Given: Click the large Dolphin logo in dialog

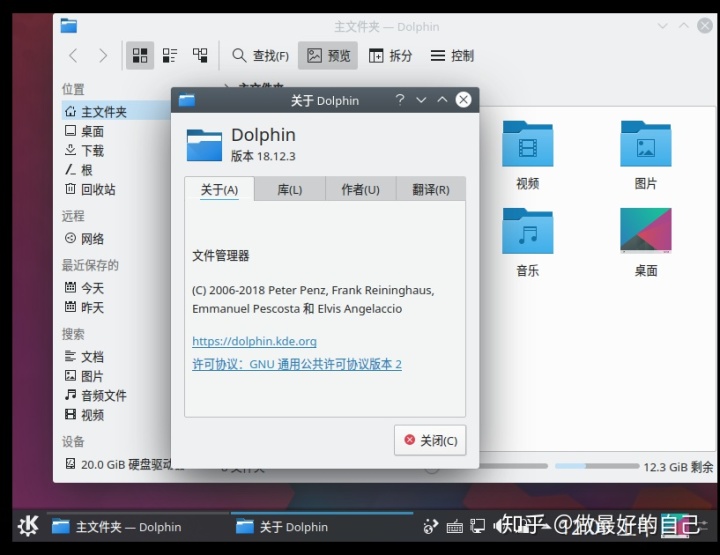Looking at the screenshot, I should click(x=204, y=145).
